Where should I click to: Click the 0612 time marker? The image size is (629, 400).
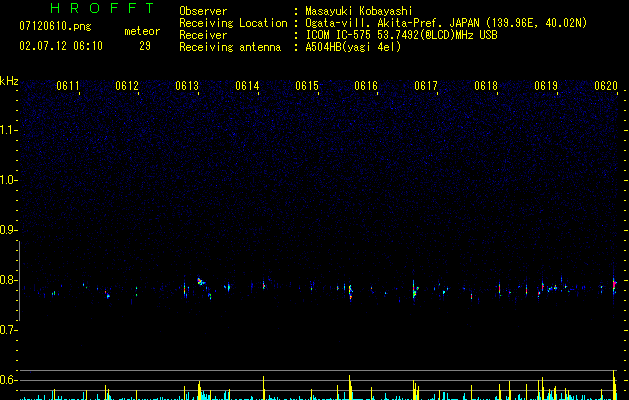[127, 86]
